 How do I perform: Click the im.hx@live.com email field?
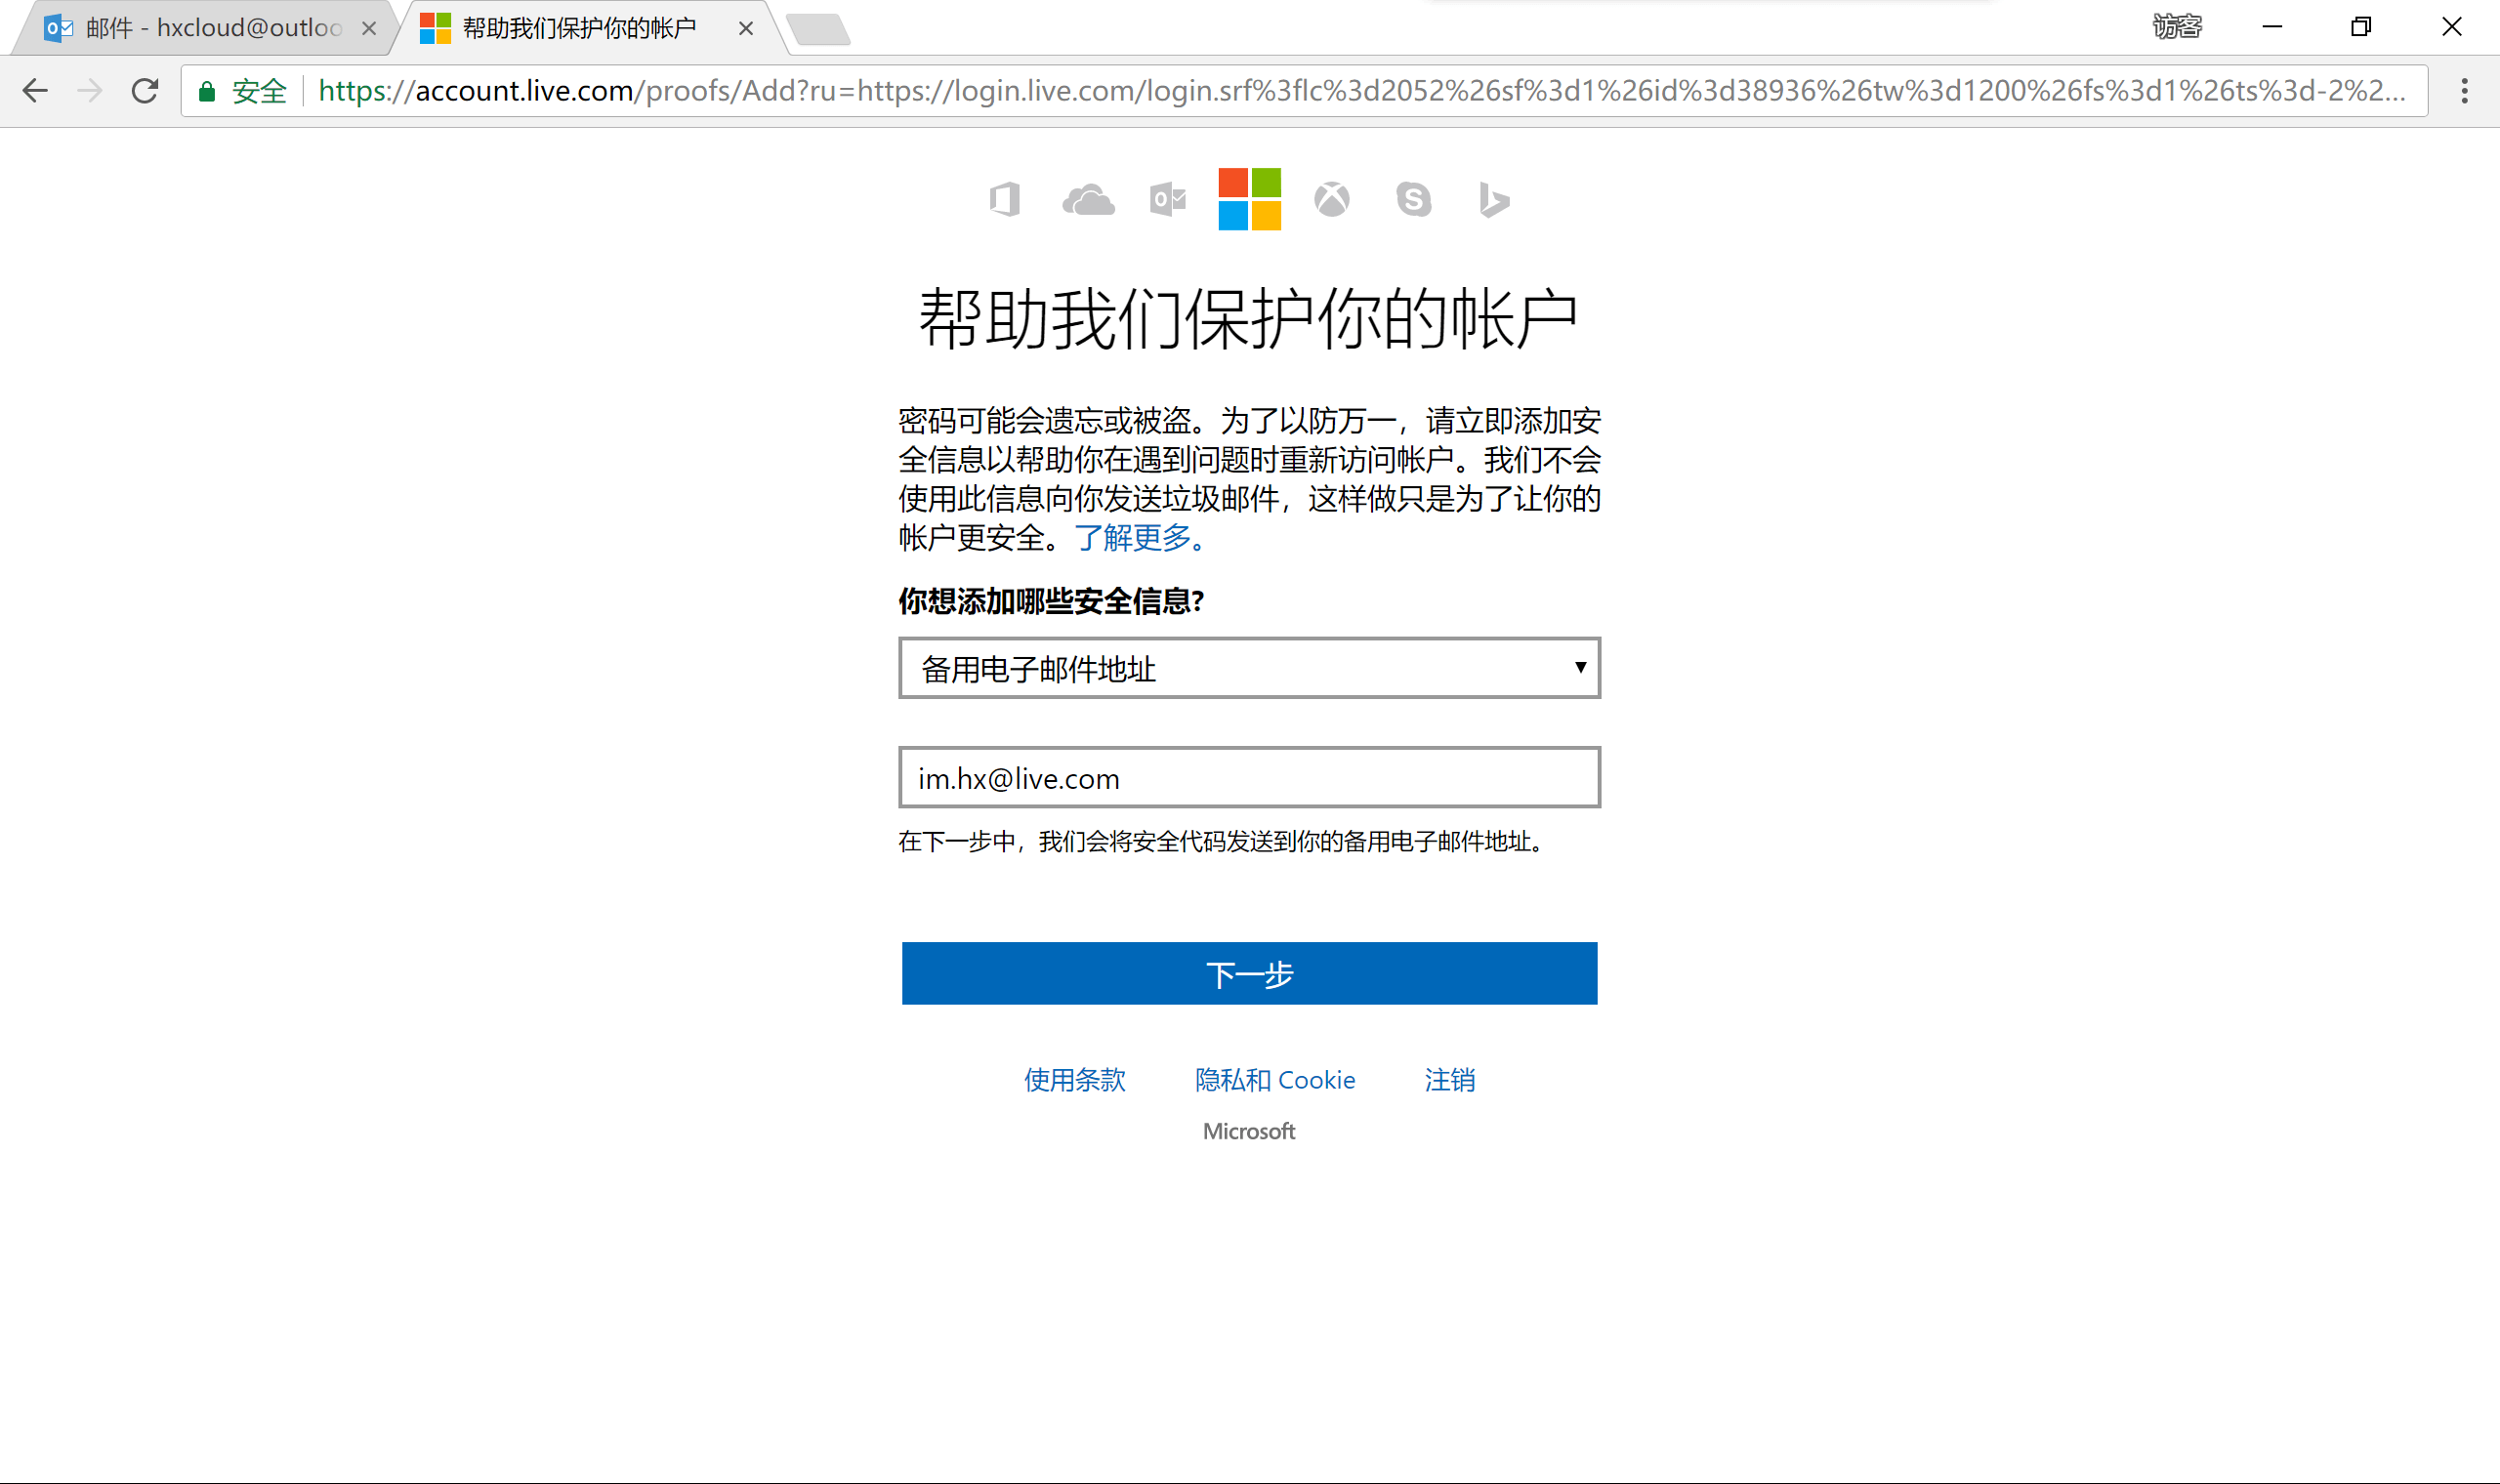1249,778
